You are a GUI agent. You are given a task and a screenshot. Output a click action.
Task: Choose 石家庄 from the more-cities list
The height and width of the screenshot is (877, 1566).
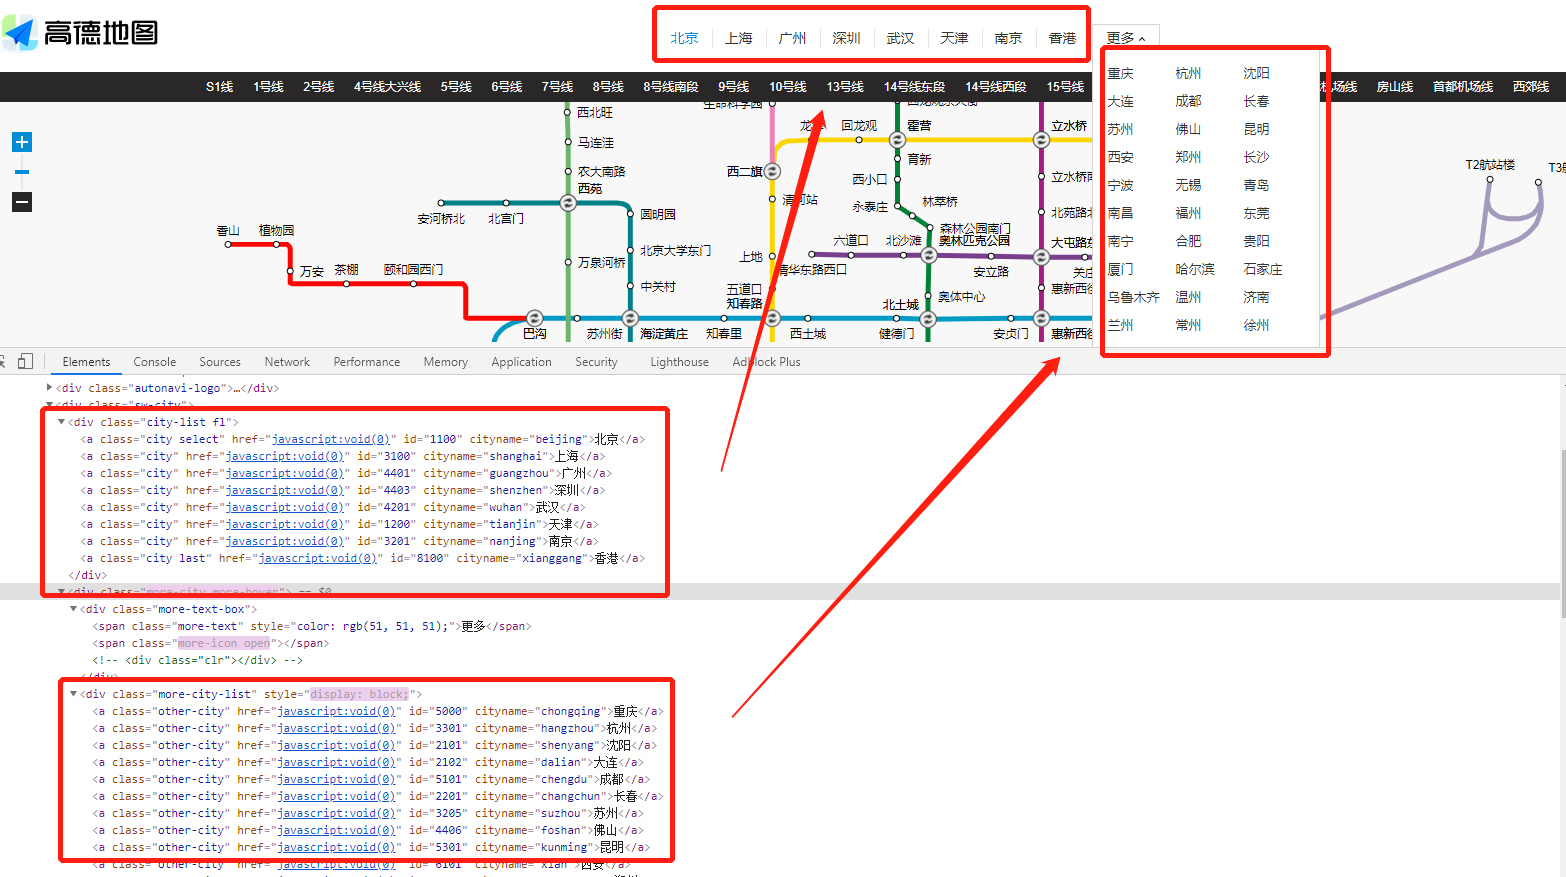point(1263,269)
